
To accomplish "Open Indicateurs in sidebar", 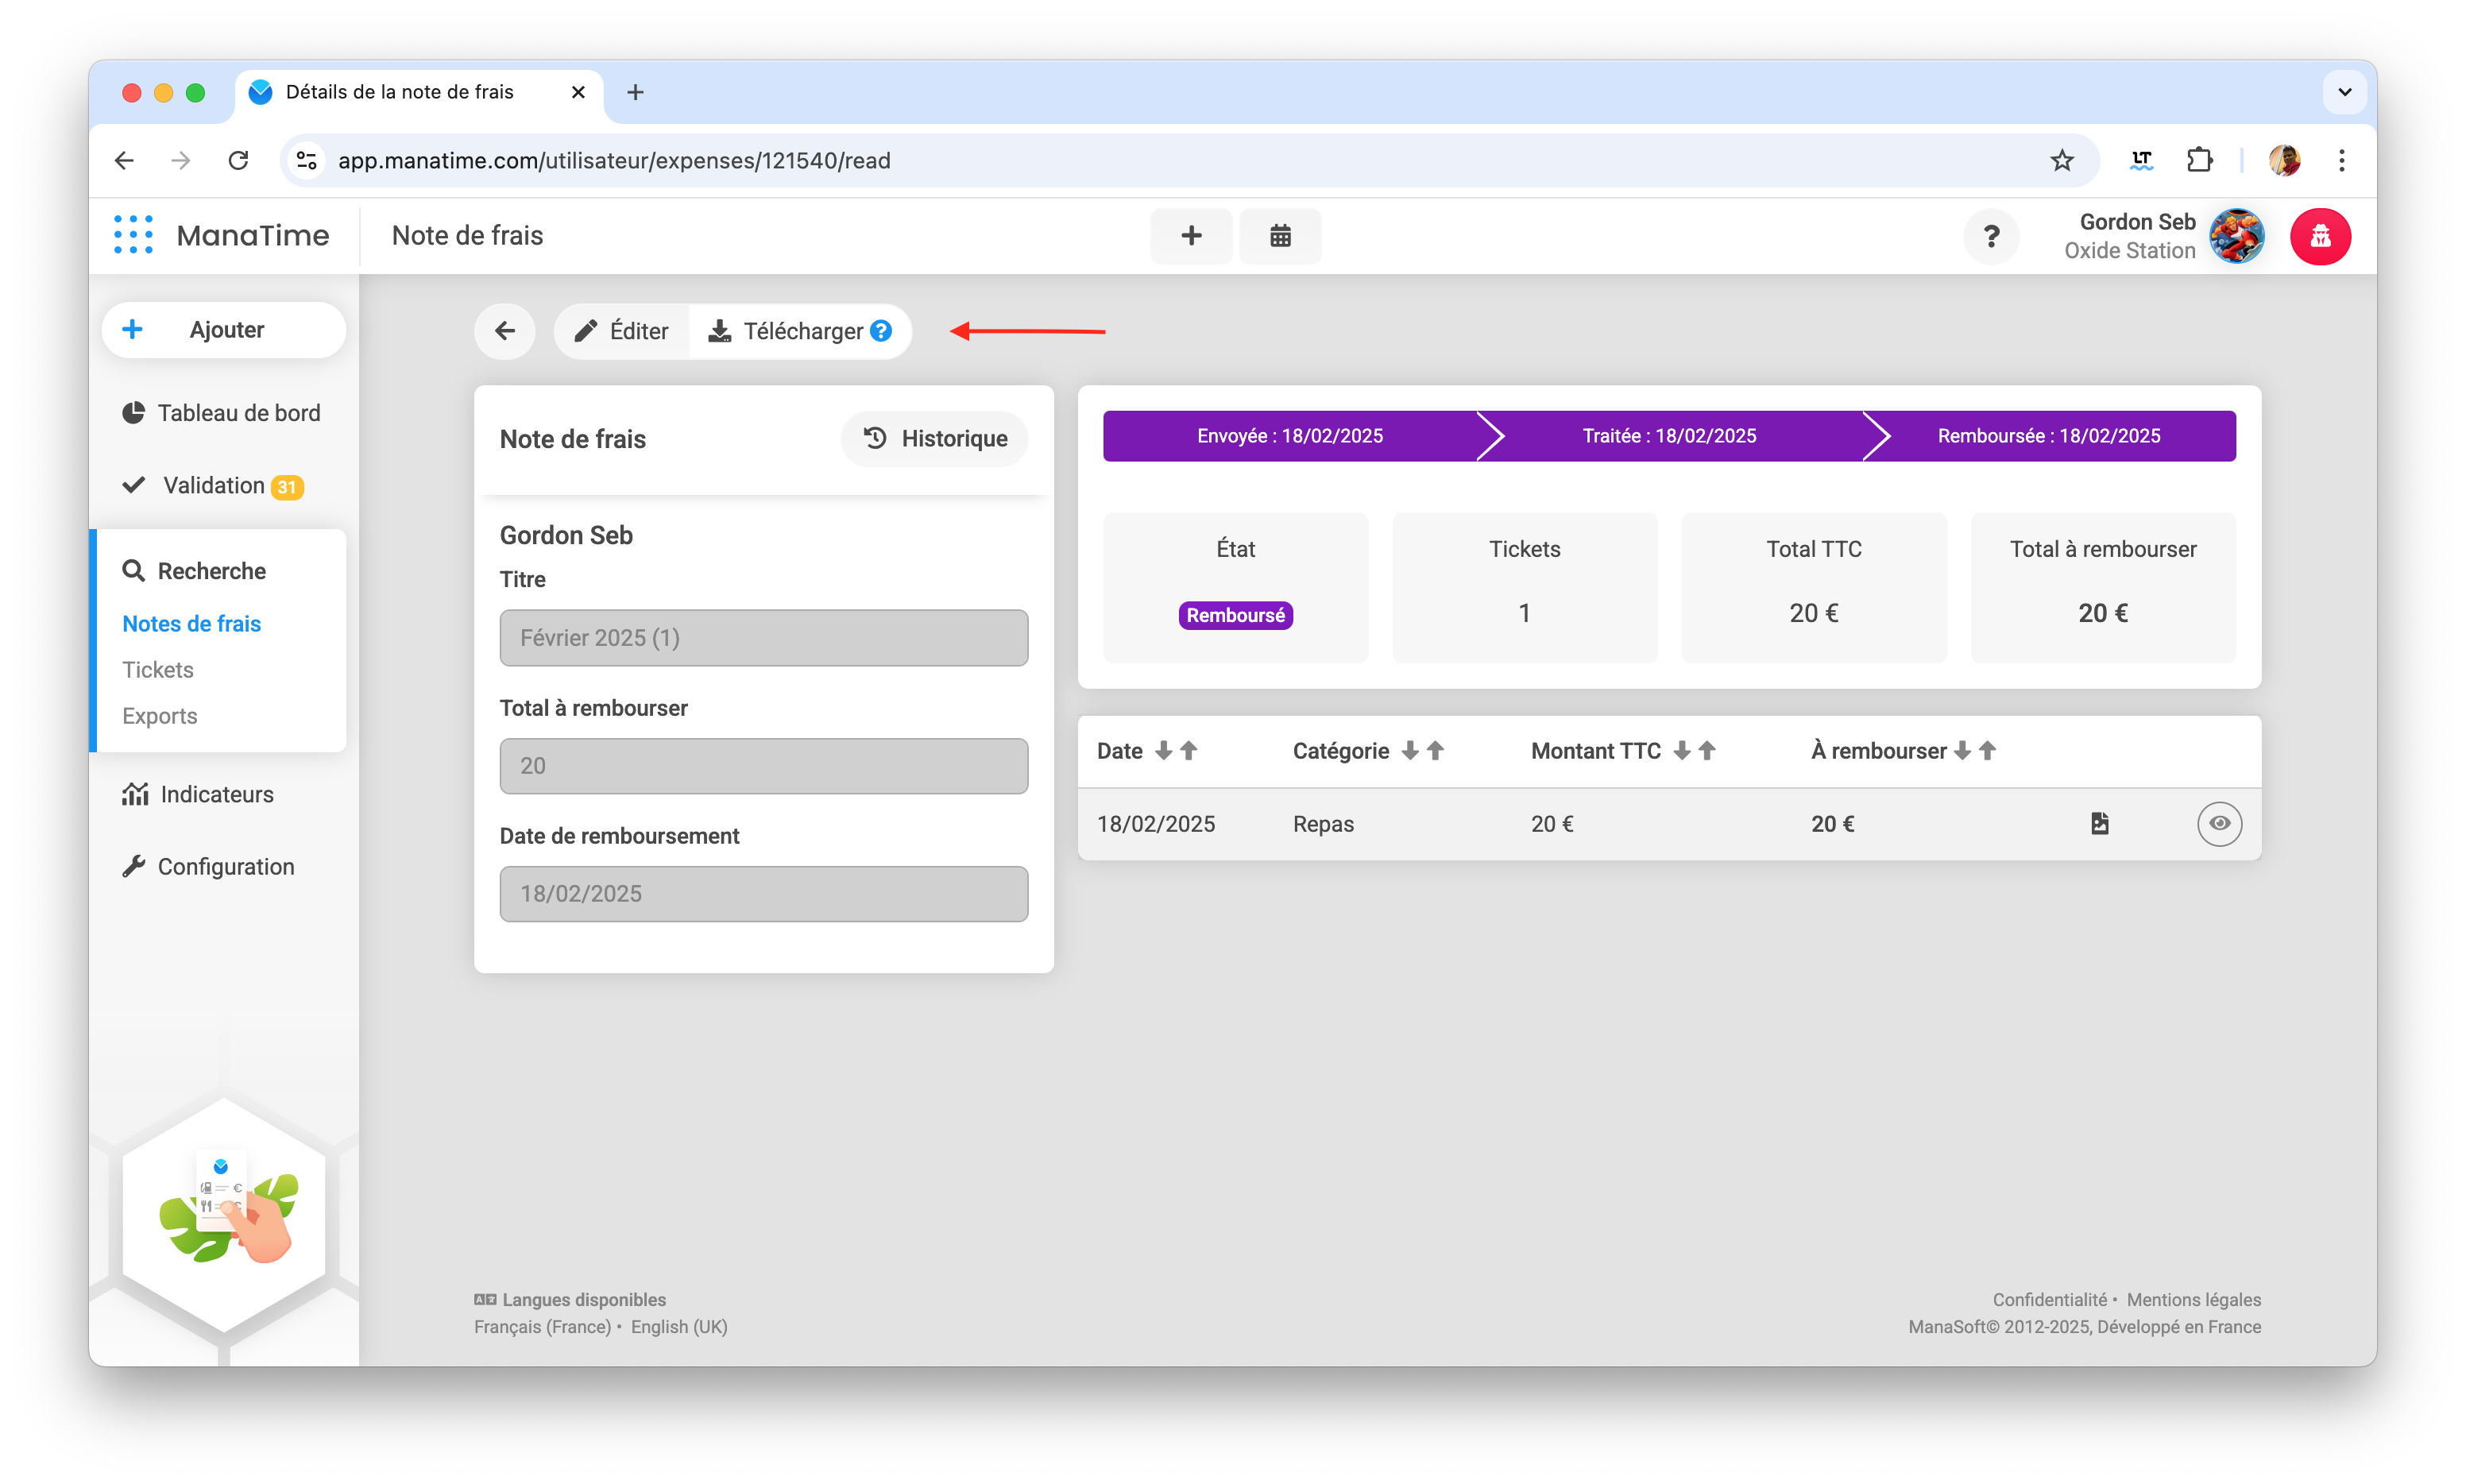I will (197, 794).
